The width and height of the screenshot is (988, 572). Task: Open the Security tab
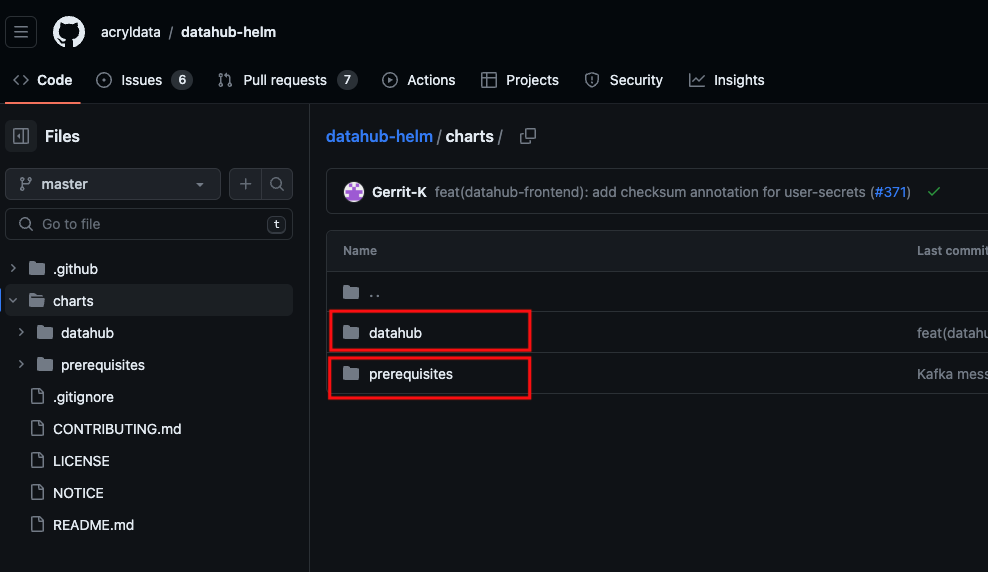pyautogui.click(x=624, y=80)
